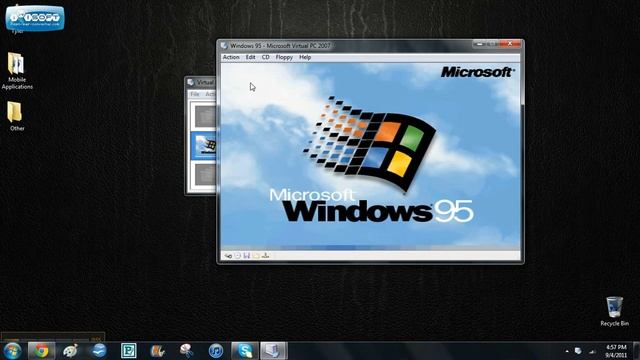Image resolution: width=640 pixels, height=360 pixels.
Task: Open the paint palette app on taskbar
Action: [x=70, y=351]
